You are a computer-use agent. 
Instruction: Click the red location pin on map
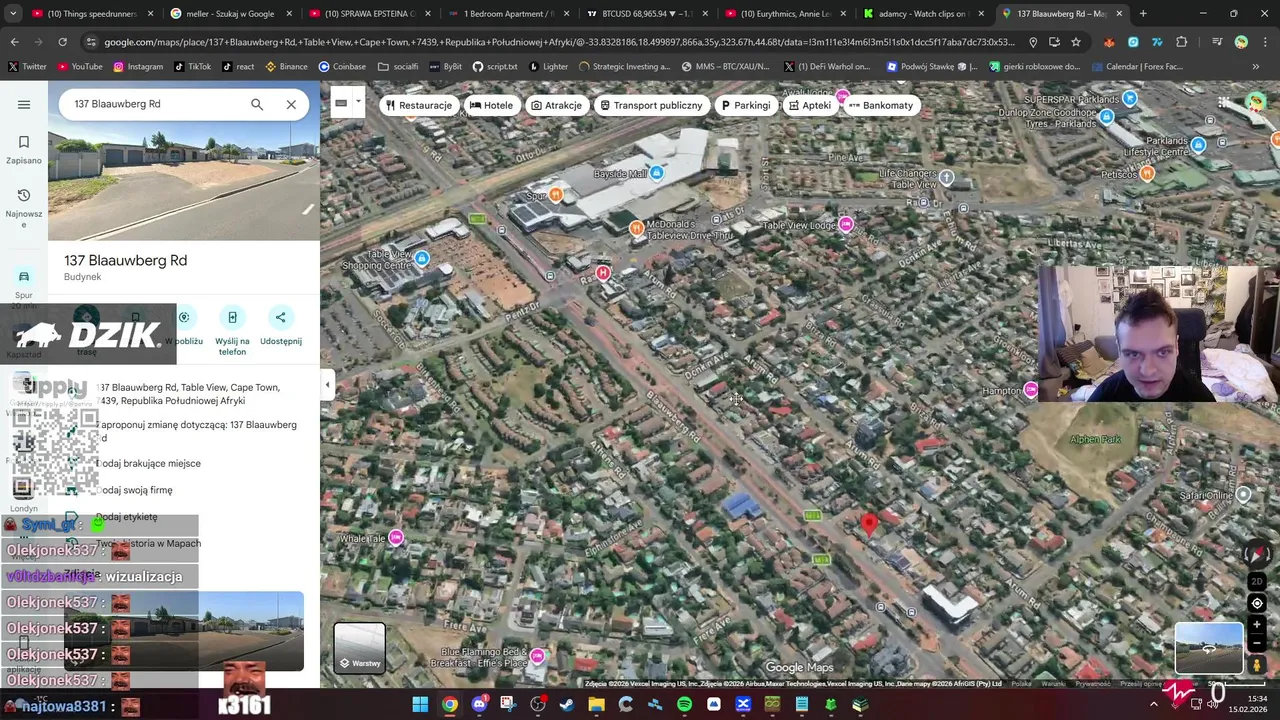click(869, 524)
